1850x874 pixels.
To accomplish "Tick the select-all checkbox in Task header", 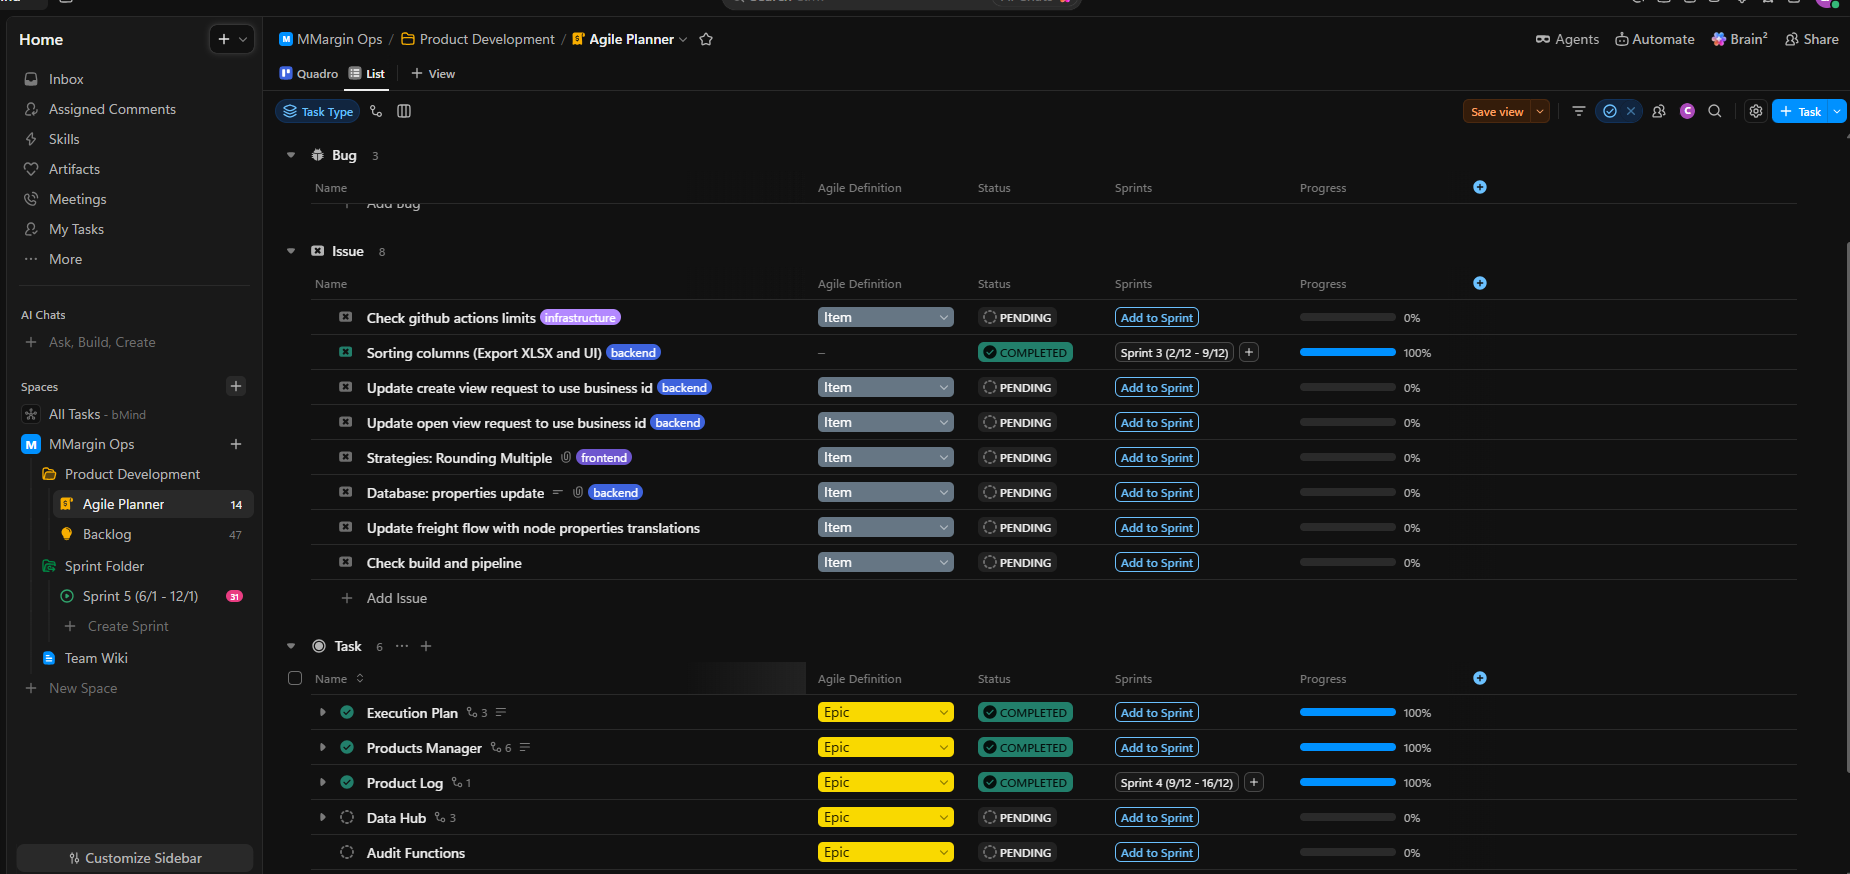I will pos(295,678).
